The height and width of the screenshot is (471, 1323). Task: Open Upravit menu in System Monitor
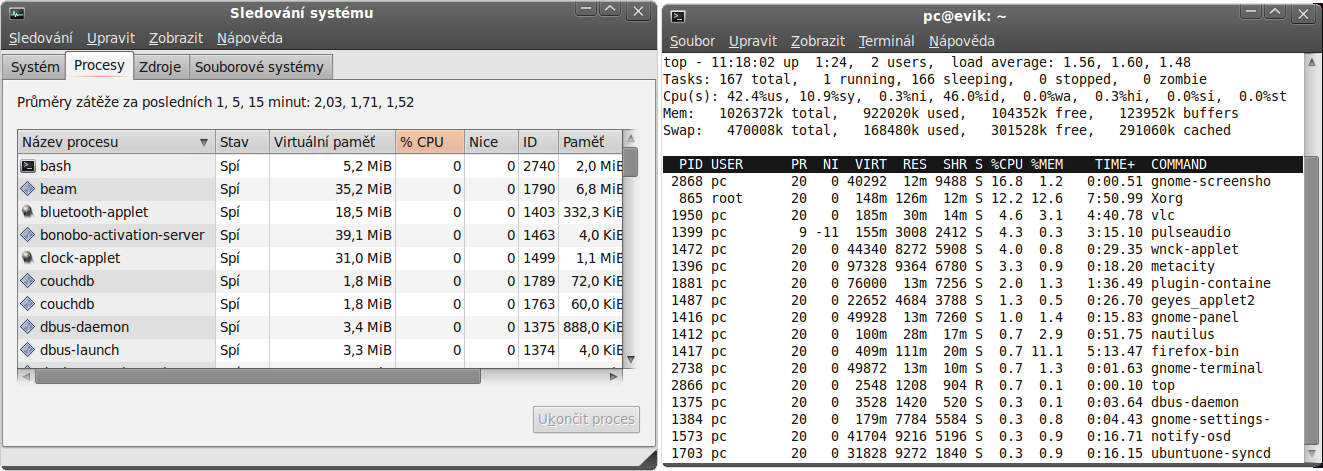tap(111, 38)
